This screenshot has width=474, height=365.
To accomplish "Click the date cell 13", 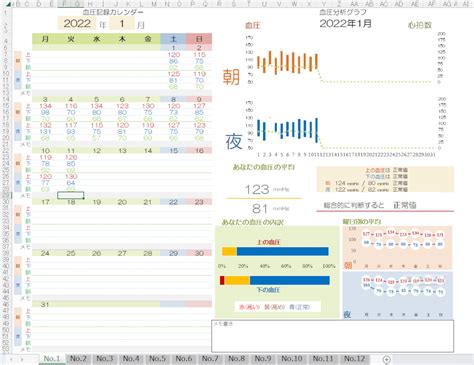I will [x=122, y=150].
